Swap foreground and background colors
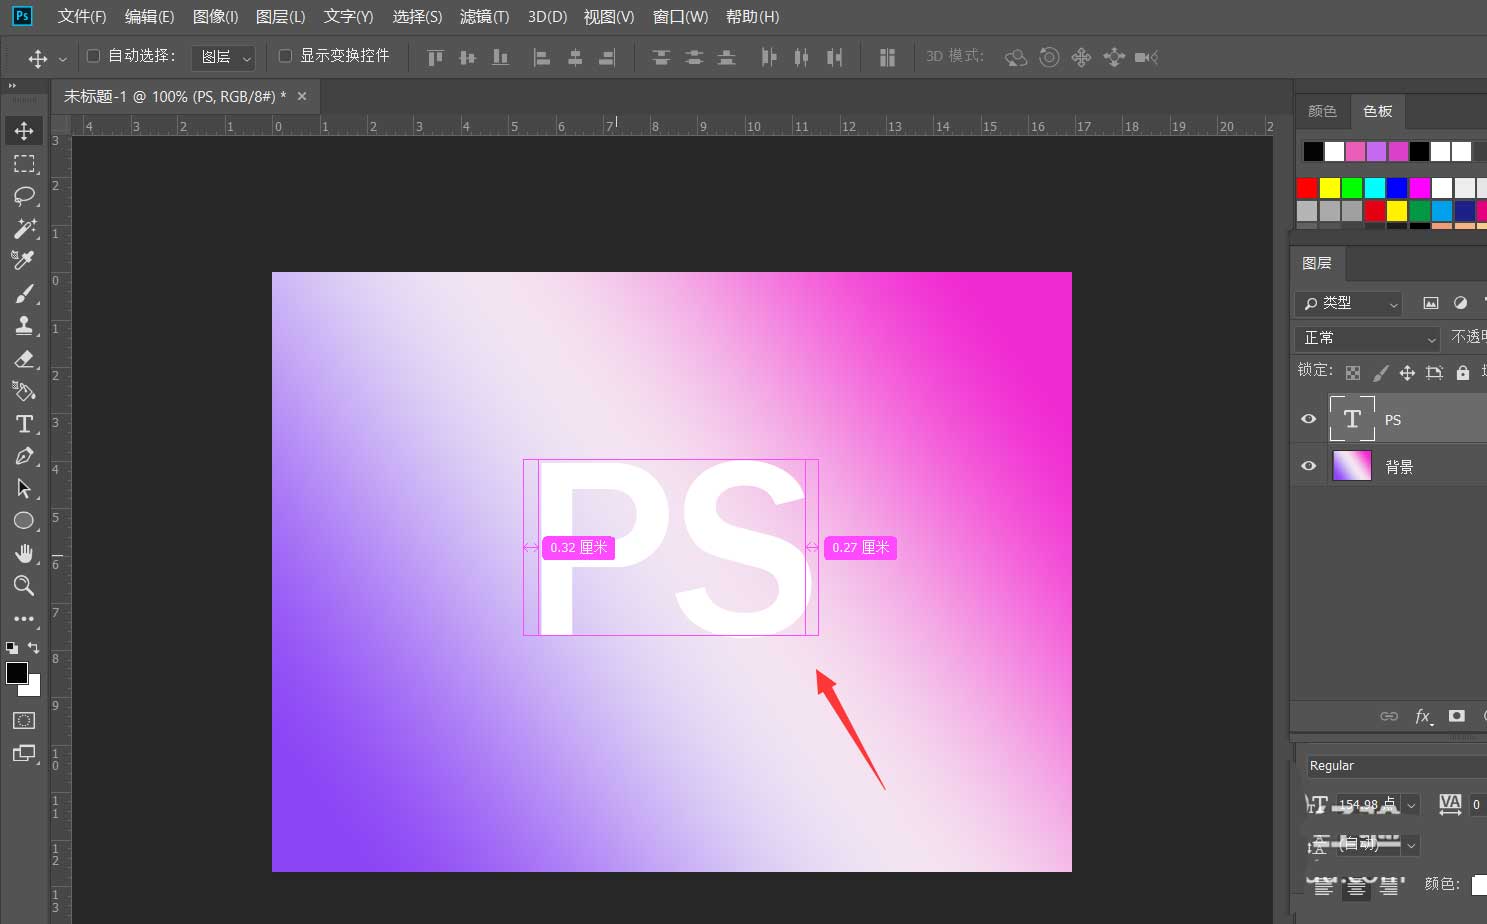Viewport: 1487px width, 924px height. [x=34, y=648]
